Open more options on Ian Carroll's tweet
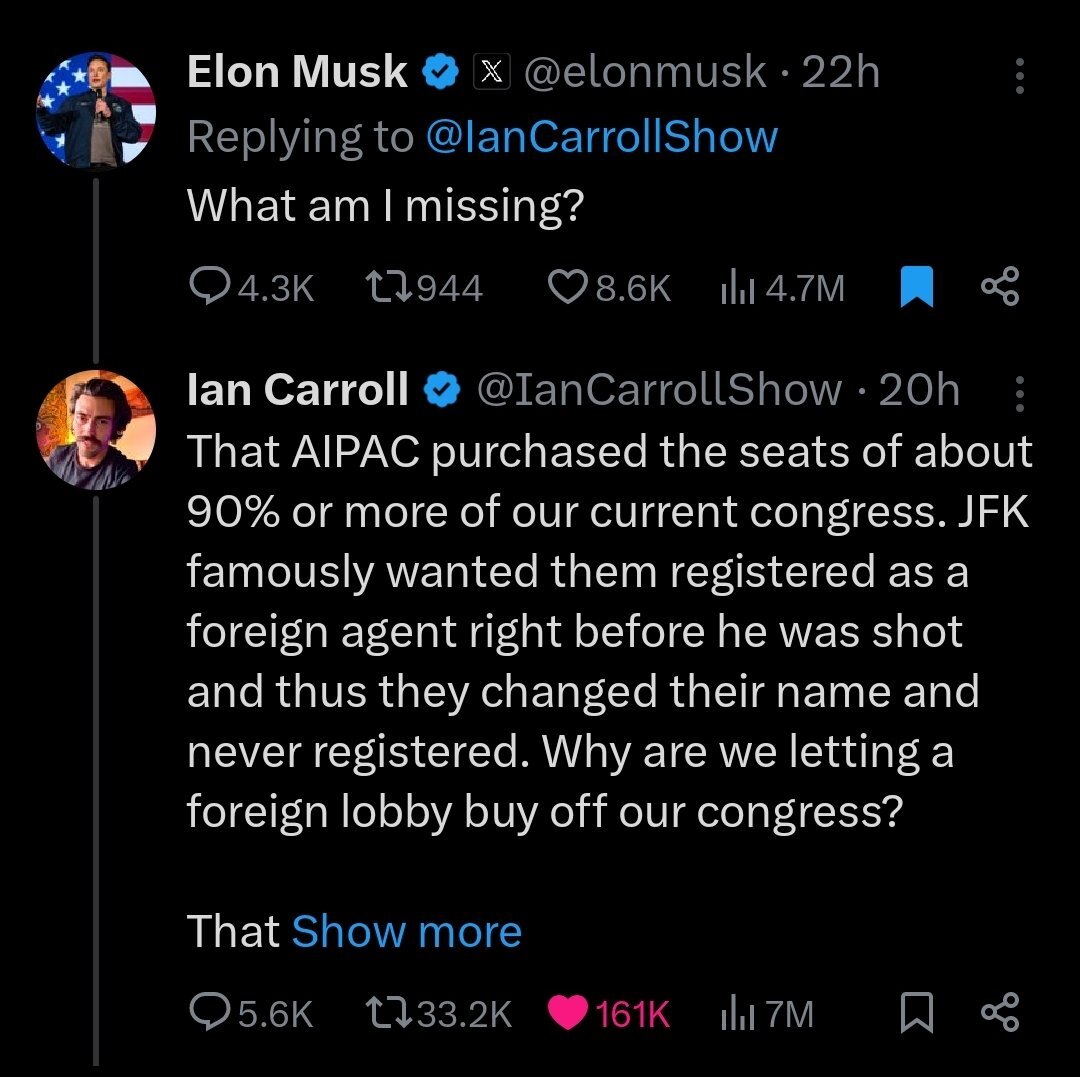The width and height of the screenshot is (1080, 1077). [x=1020, y=394]
